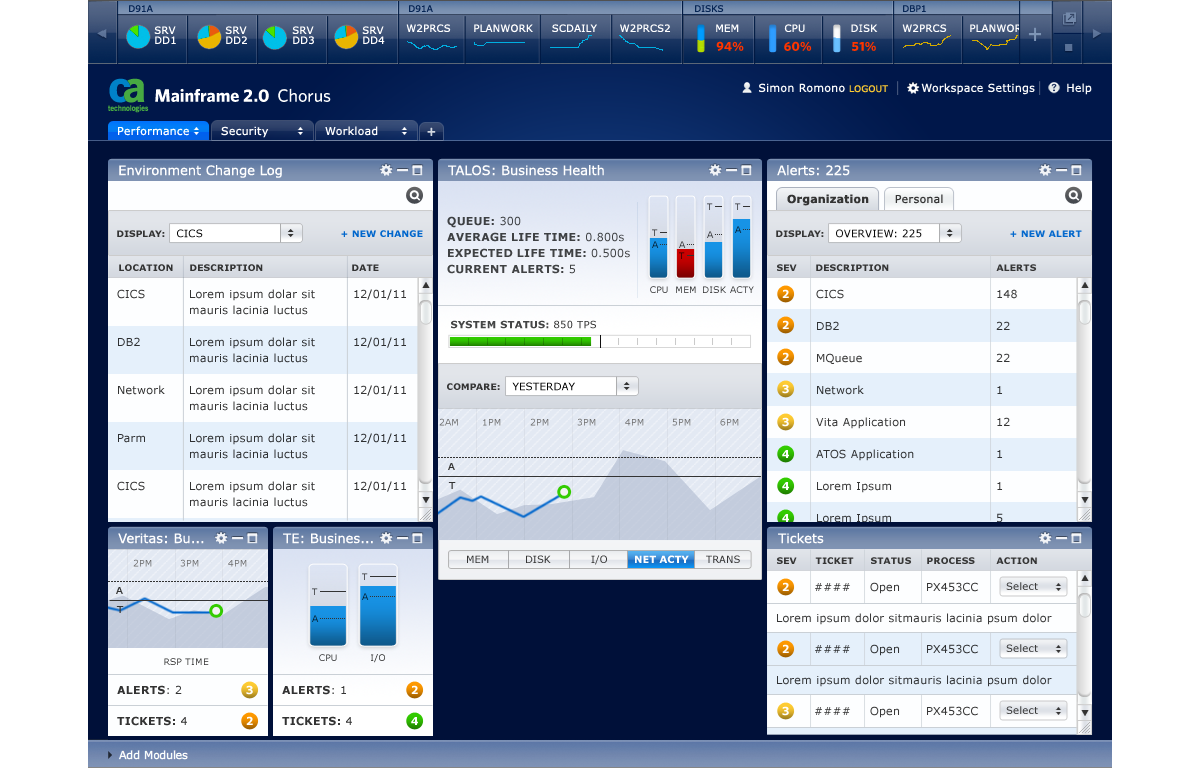Screen dimensions: 1200x768
Task: Click the CA Technologies logo
Action: coord(128,95)
